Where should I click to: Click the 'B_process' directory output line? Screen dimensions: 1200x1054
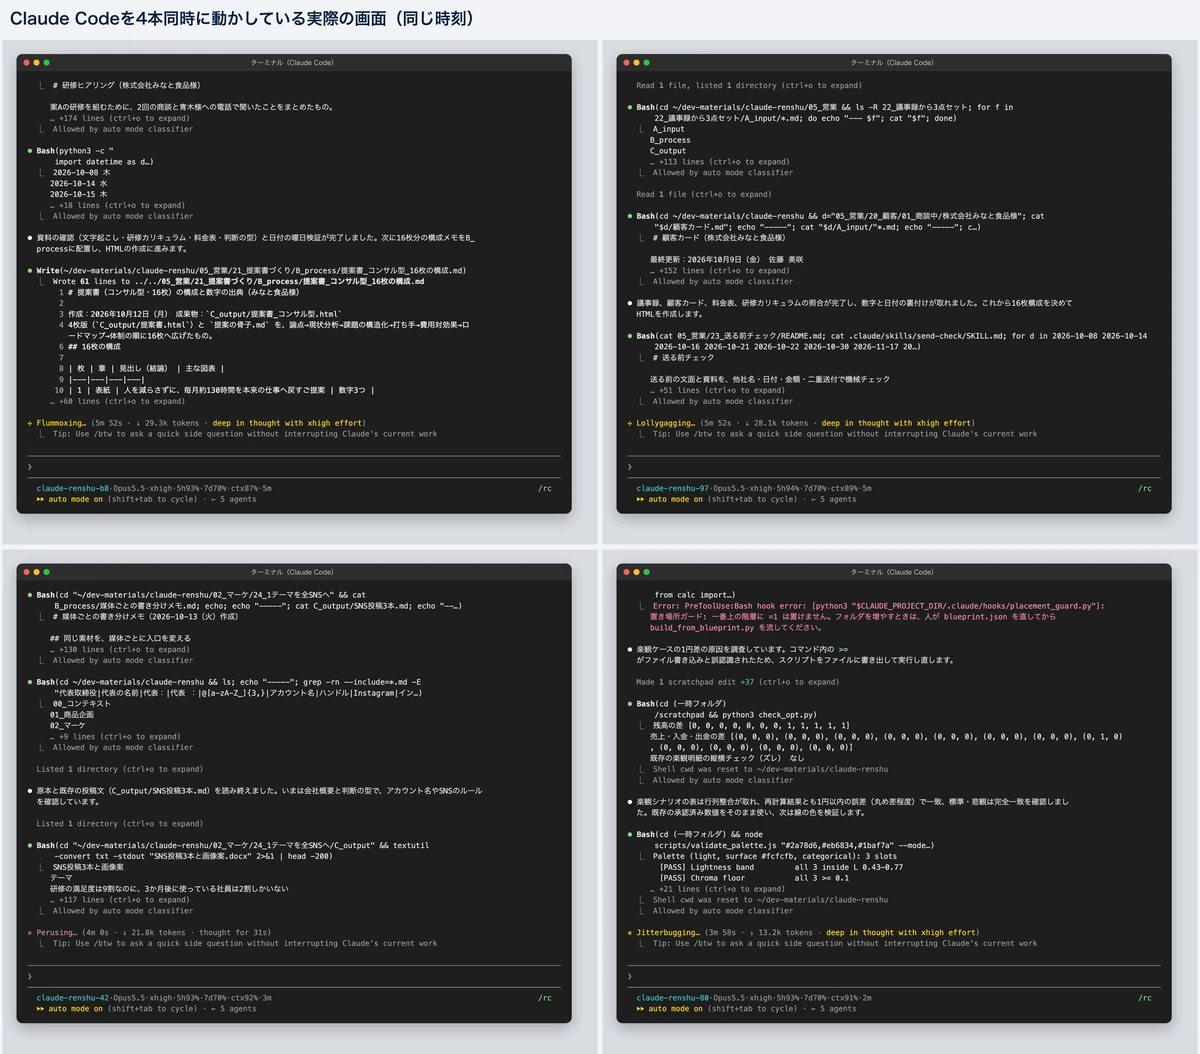click(x=670, y=140)
